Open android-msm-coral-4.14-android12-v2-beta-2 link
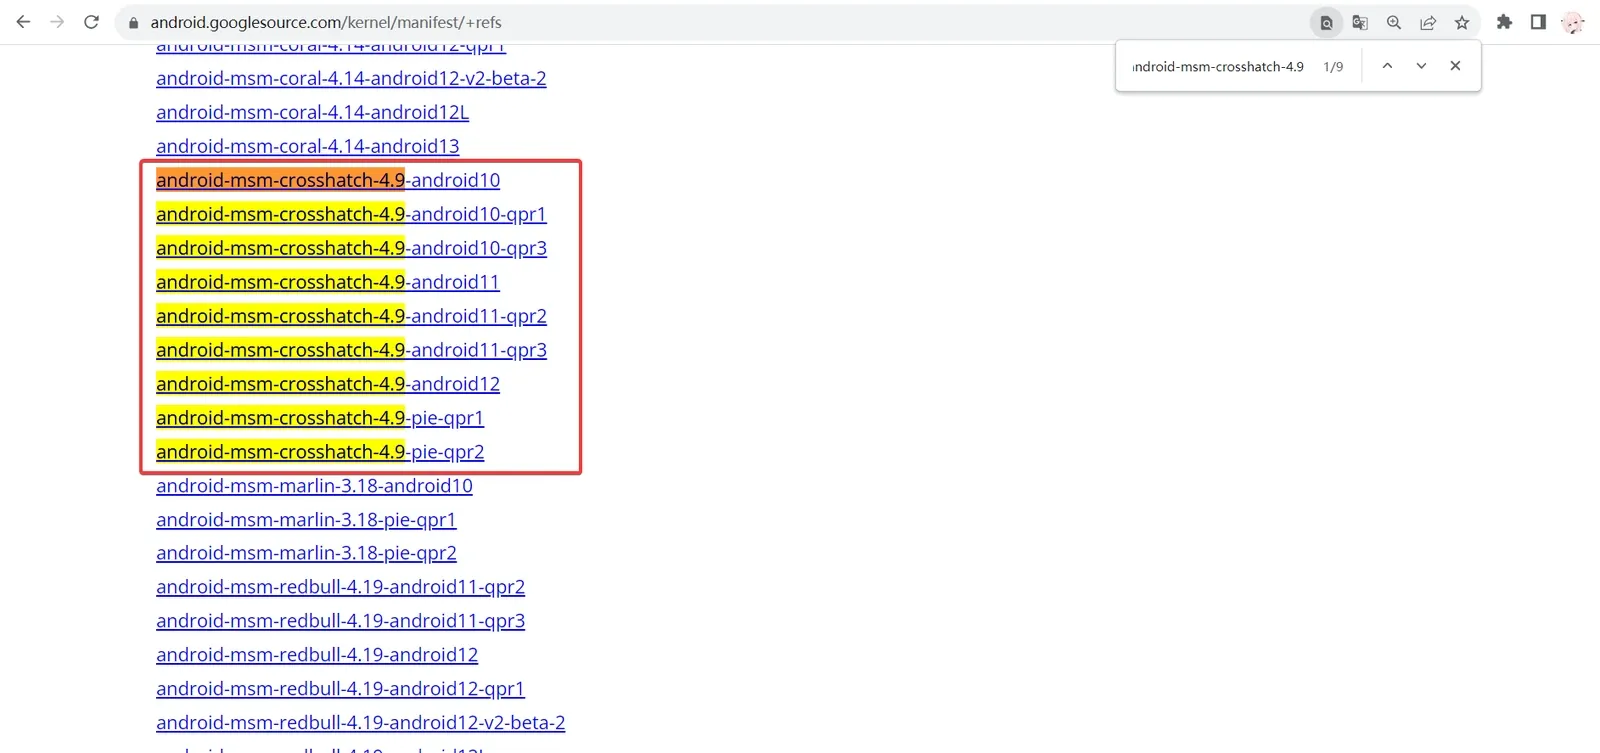 click(351, 78)
